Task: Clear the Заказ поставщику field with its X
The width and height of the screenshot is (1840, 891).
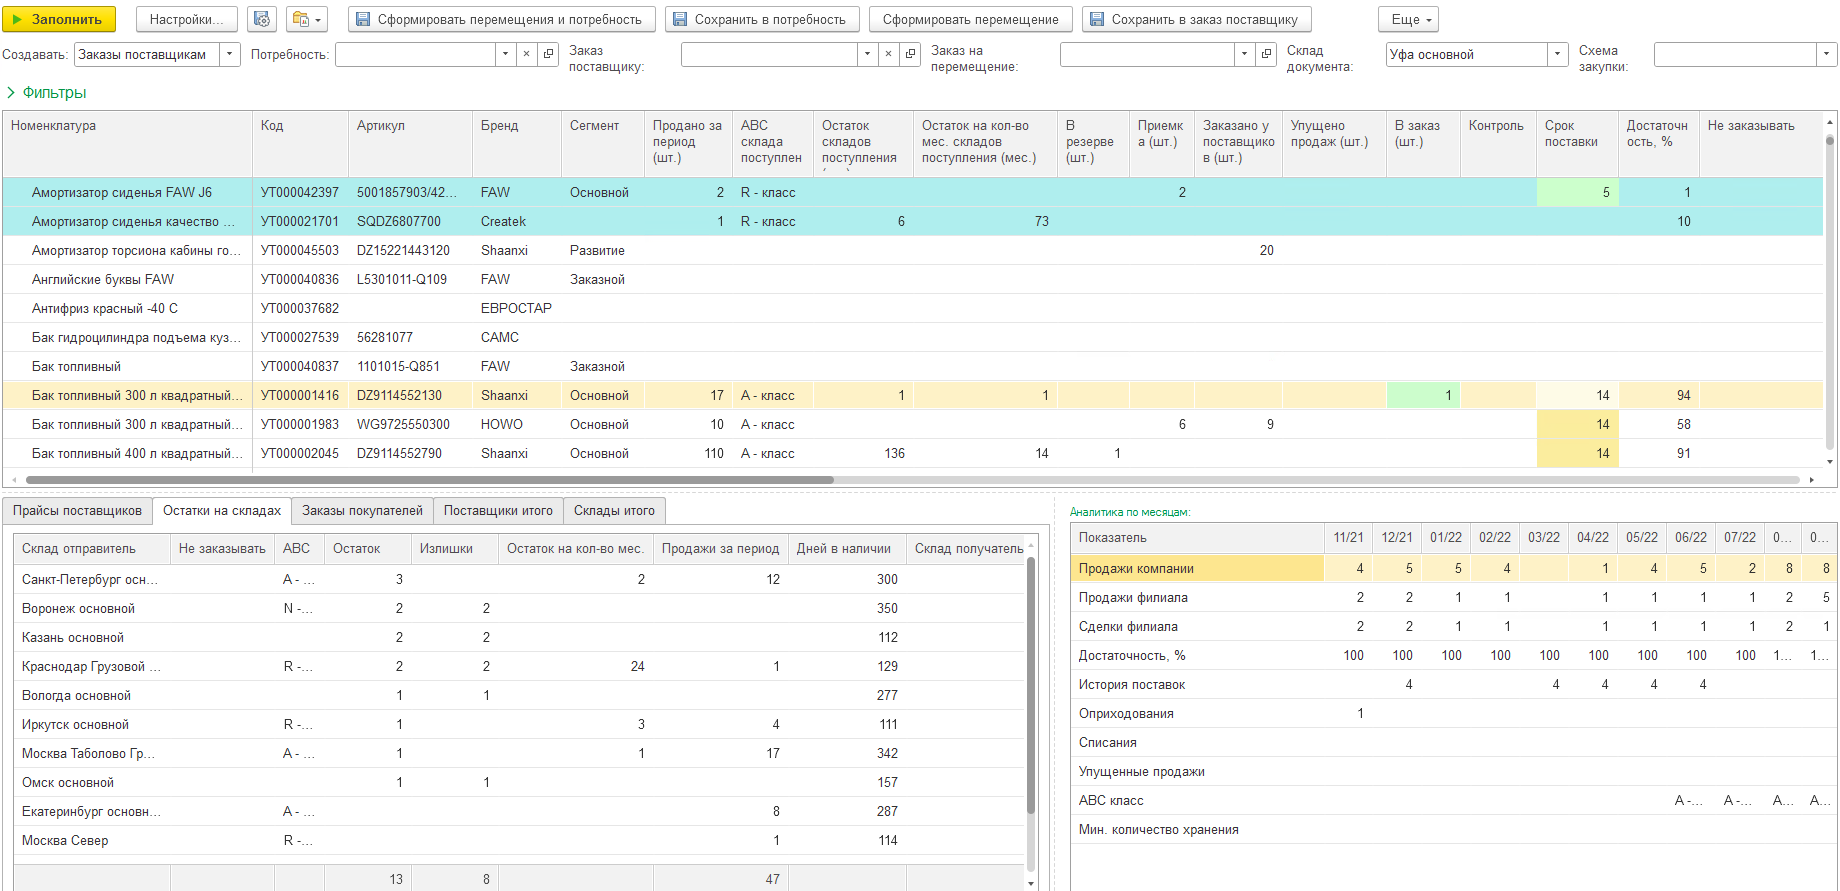Action: coord(888,54)
